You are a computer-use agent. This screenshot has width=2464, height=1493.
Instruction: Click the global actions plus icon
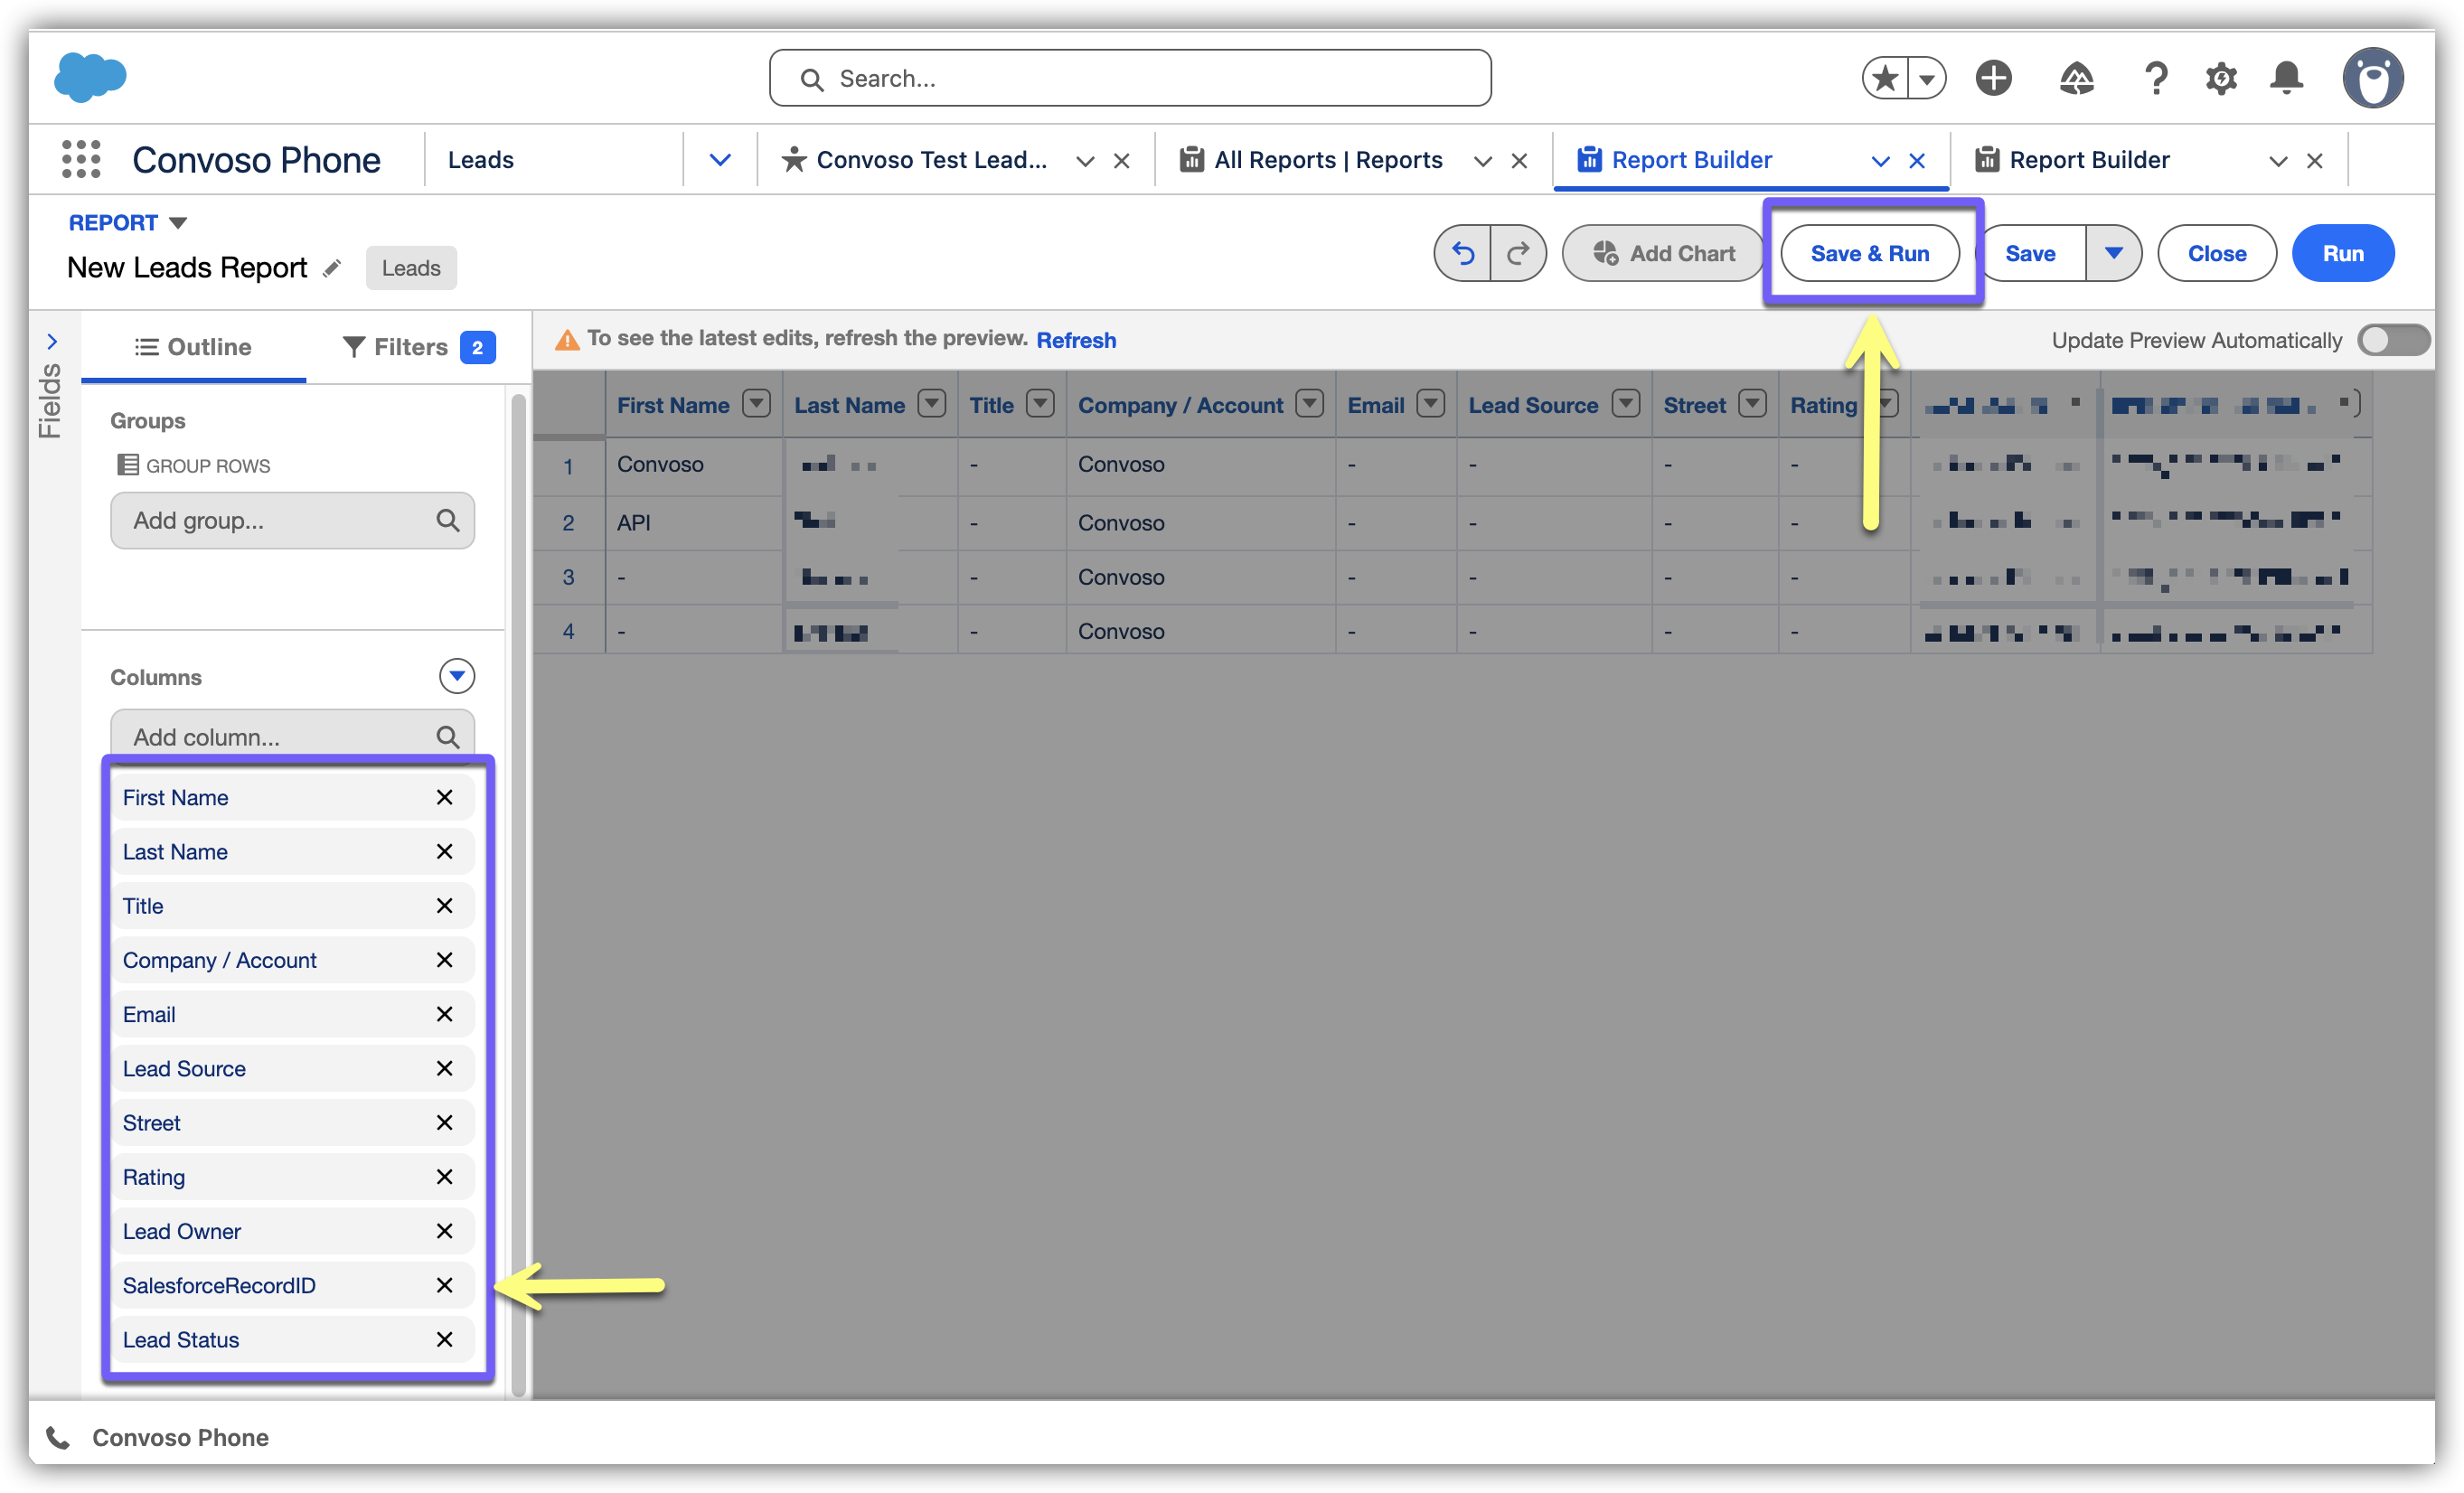(x=1993, y=78)
